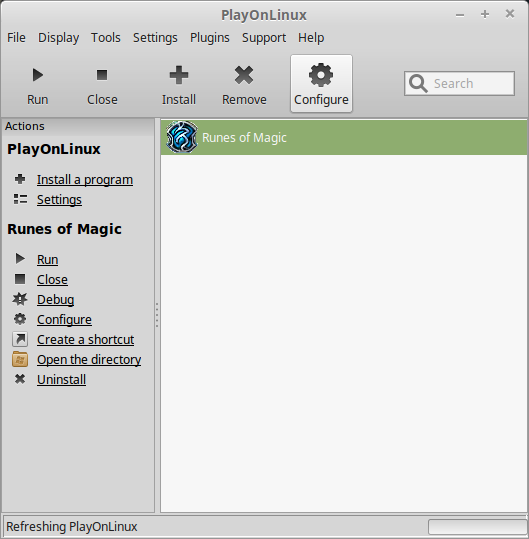Start the Debug link
The image size is (529, 539).
(x=55, y=299)
